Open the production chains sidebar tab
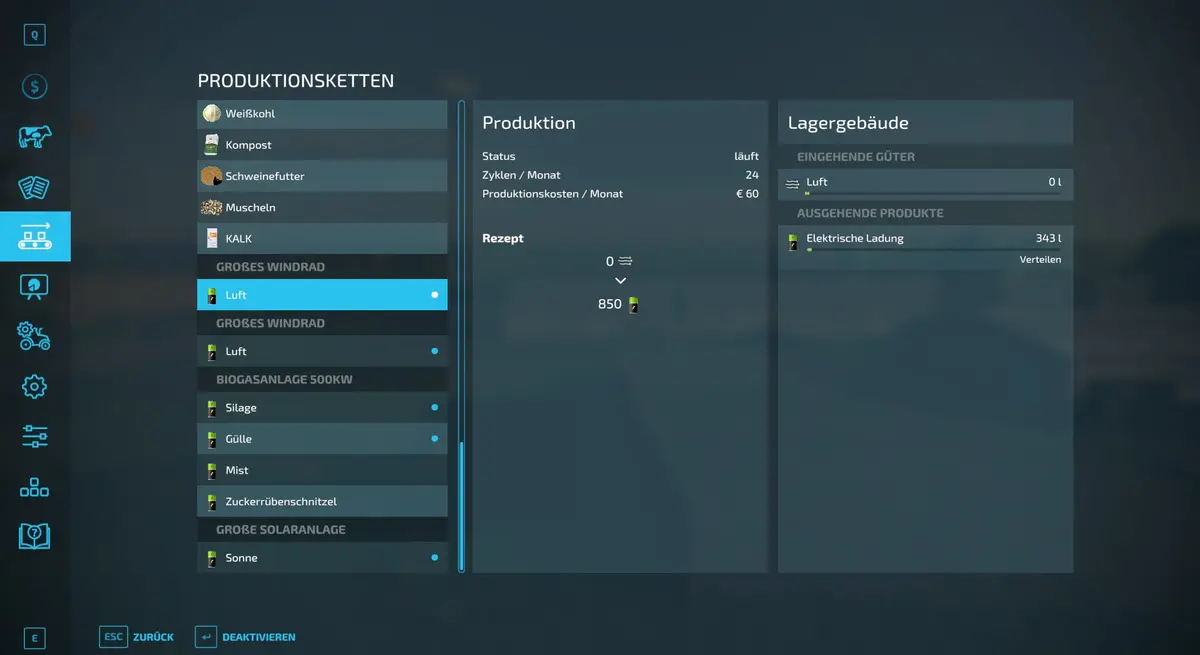This screenshot has height=655, width=1200. click(x=34, y=237)
